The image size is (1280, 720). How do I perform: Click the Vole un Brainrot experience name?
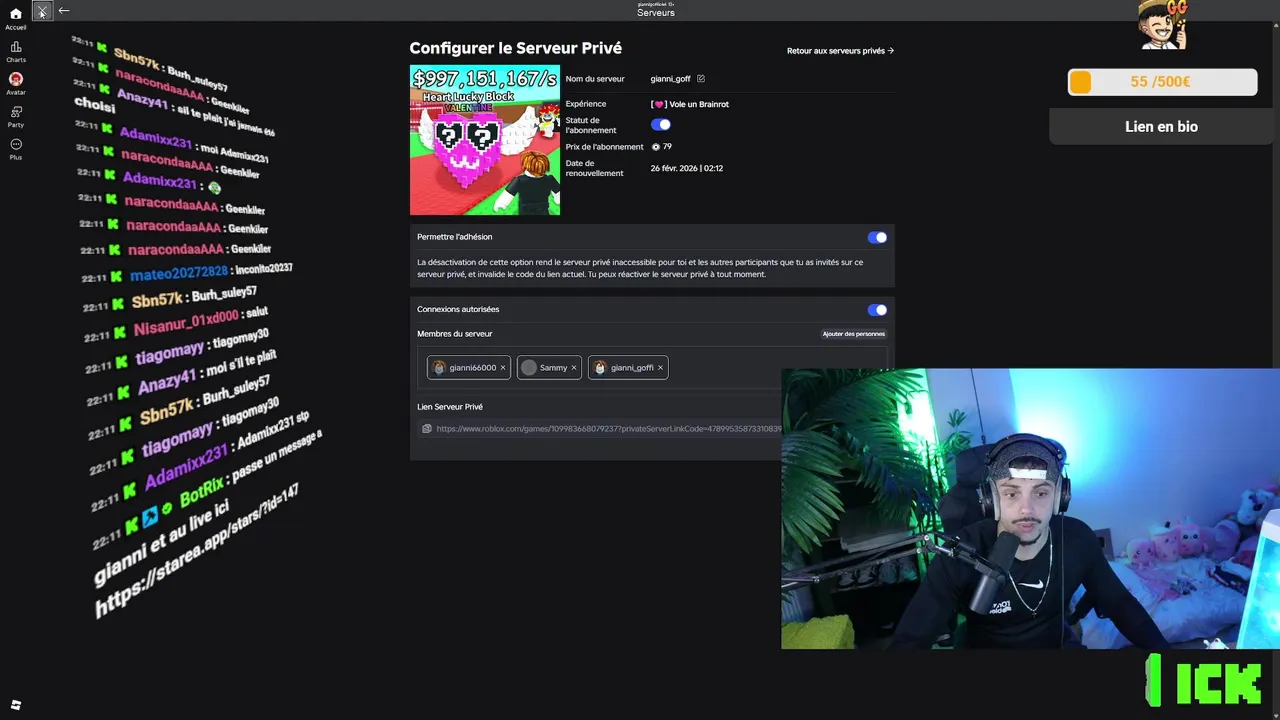(x=690, y=104)
